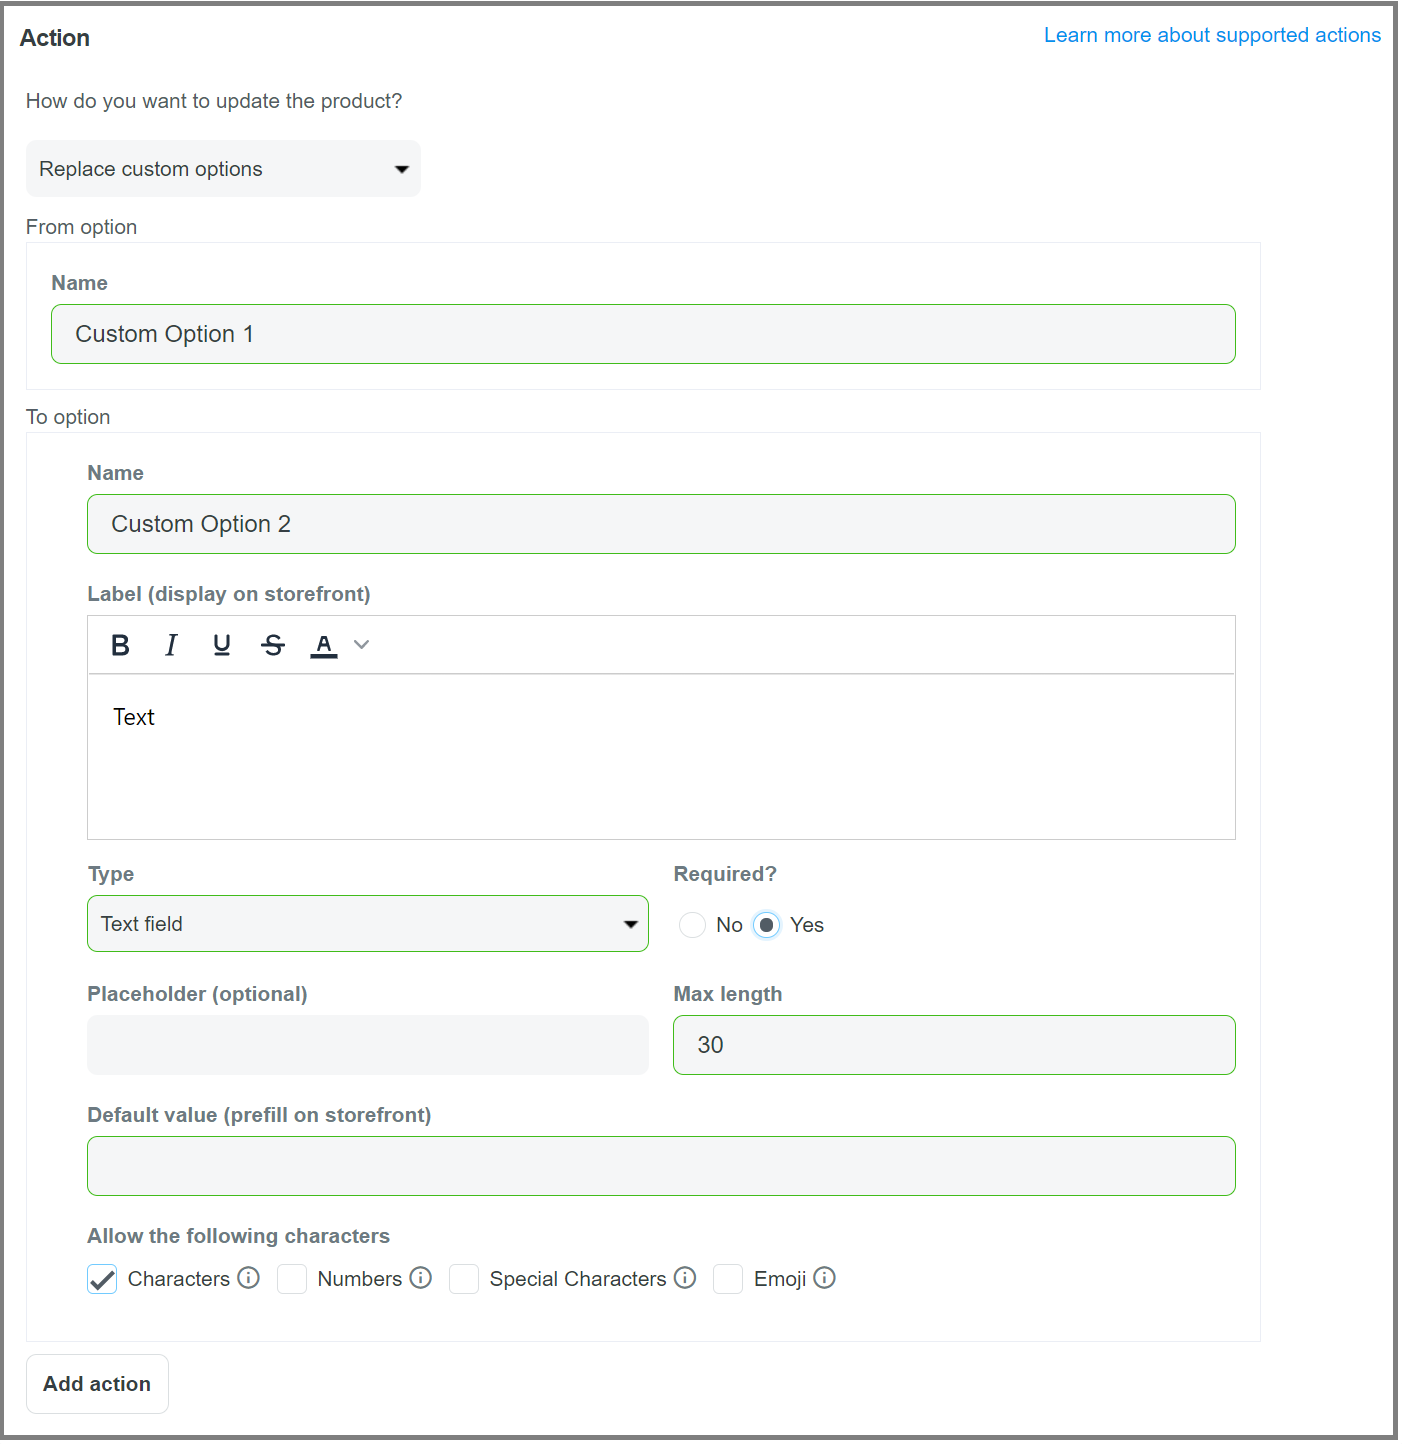This screenshot has height=1444, width=1402.
Task: Apply underline formatting to label text
Action: [222, 646]
